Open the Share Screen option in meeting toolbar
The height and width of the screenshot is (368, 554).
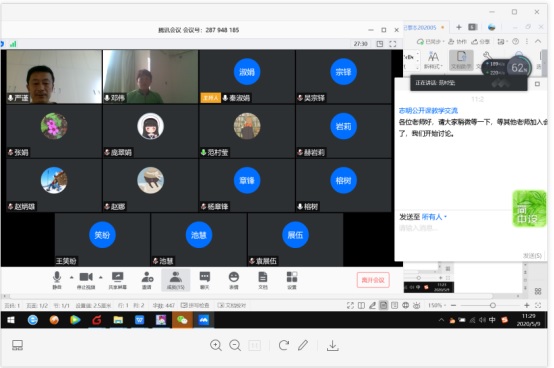[x=117, y=281]
